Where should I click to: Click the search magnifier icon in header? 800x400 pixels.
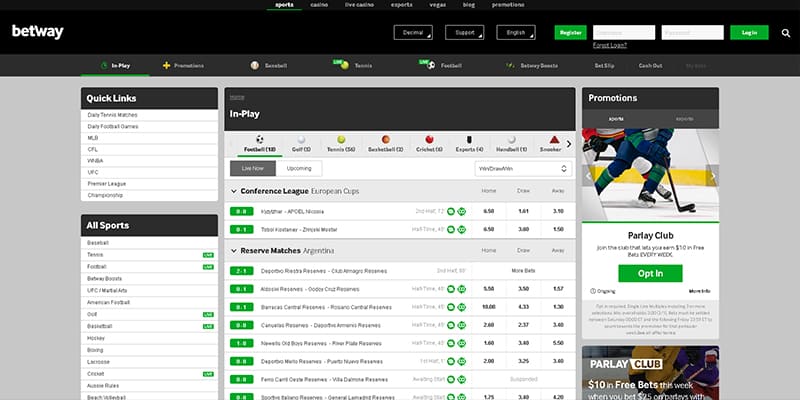(x=786, y=33)
